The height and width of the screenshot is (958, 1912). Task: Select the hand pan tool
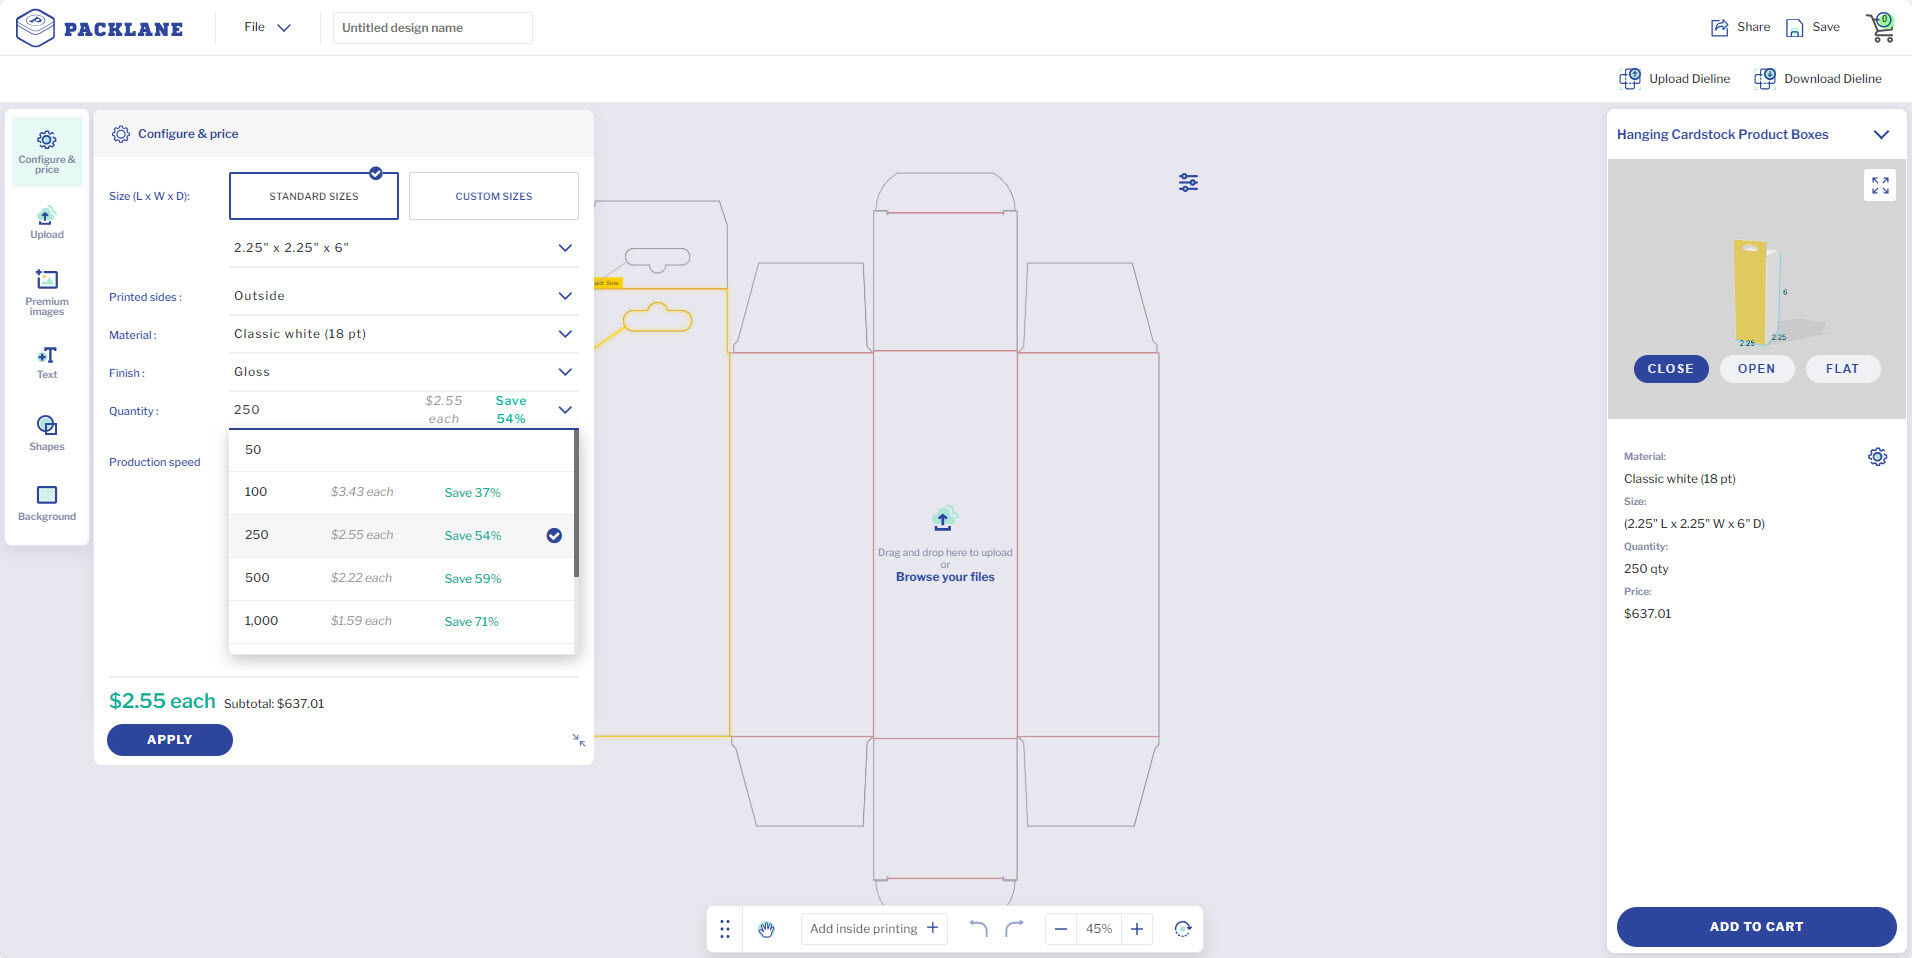tap(766, 929)
